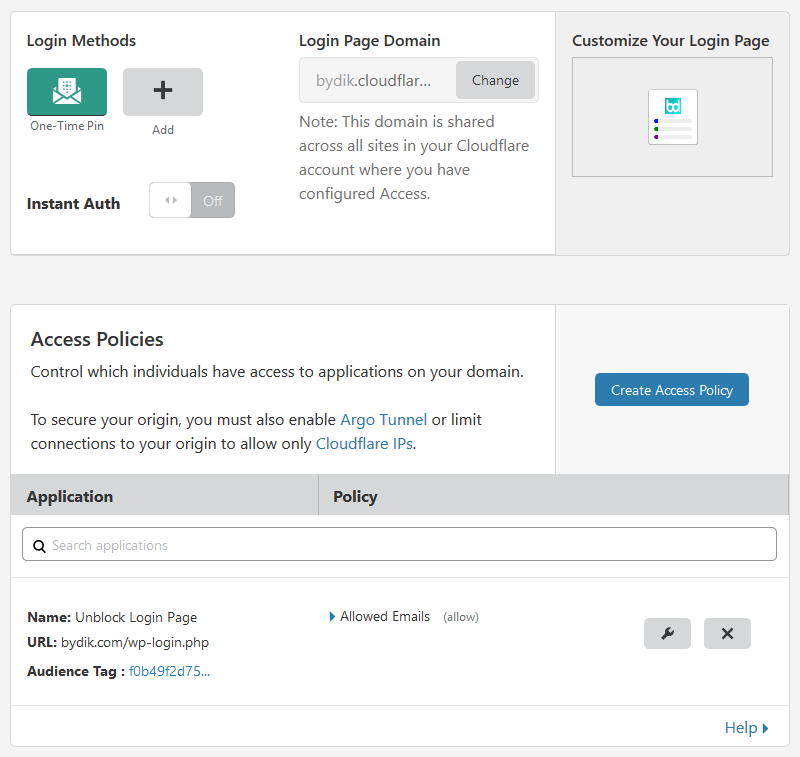800x757 pixels.
Task: Click the Add login method plus icon
Action: (x=162, y=91)
